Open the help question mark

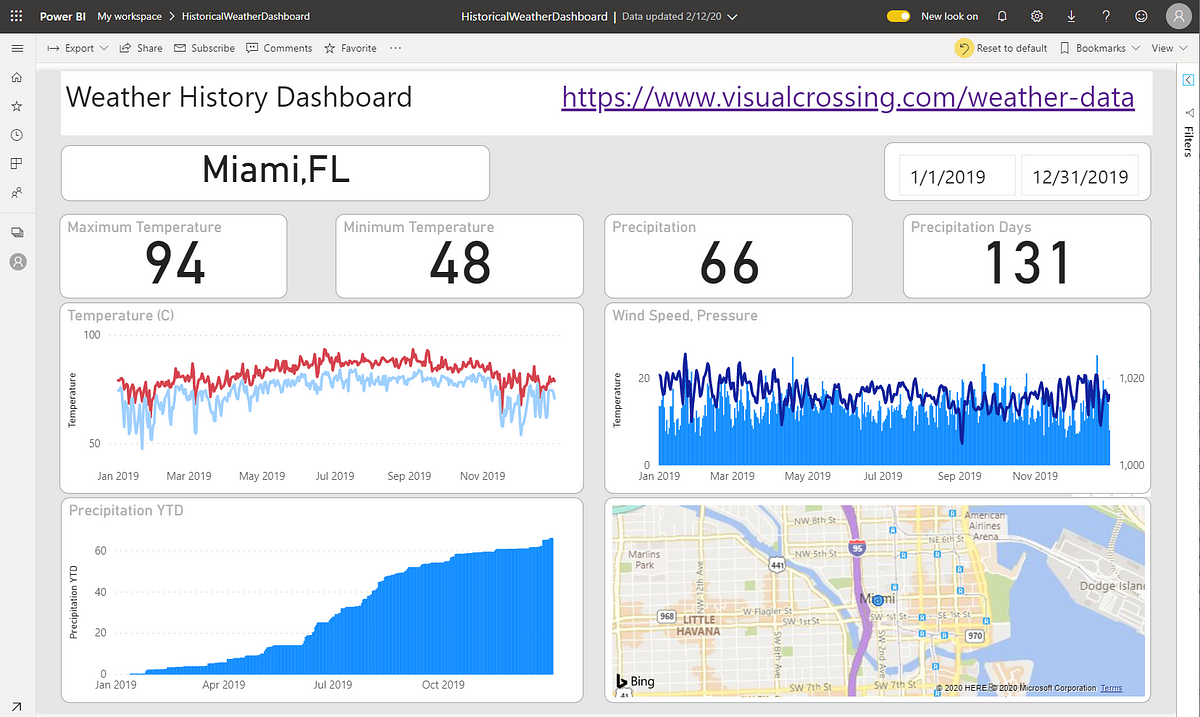pos(1106,16)
